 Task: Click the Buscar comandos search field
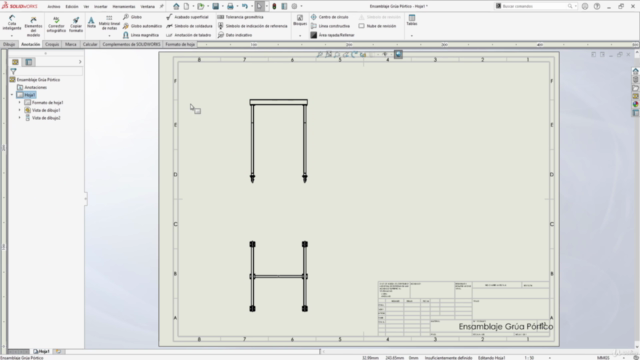pos(534,6)
